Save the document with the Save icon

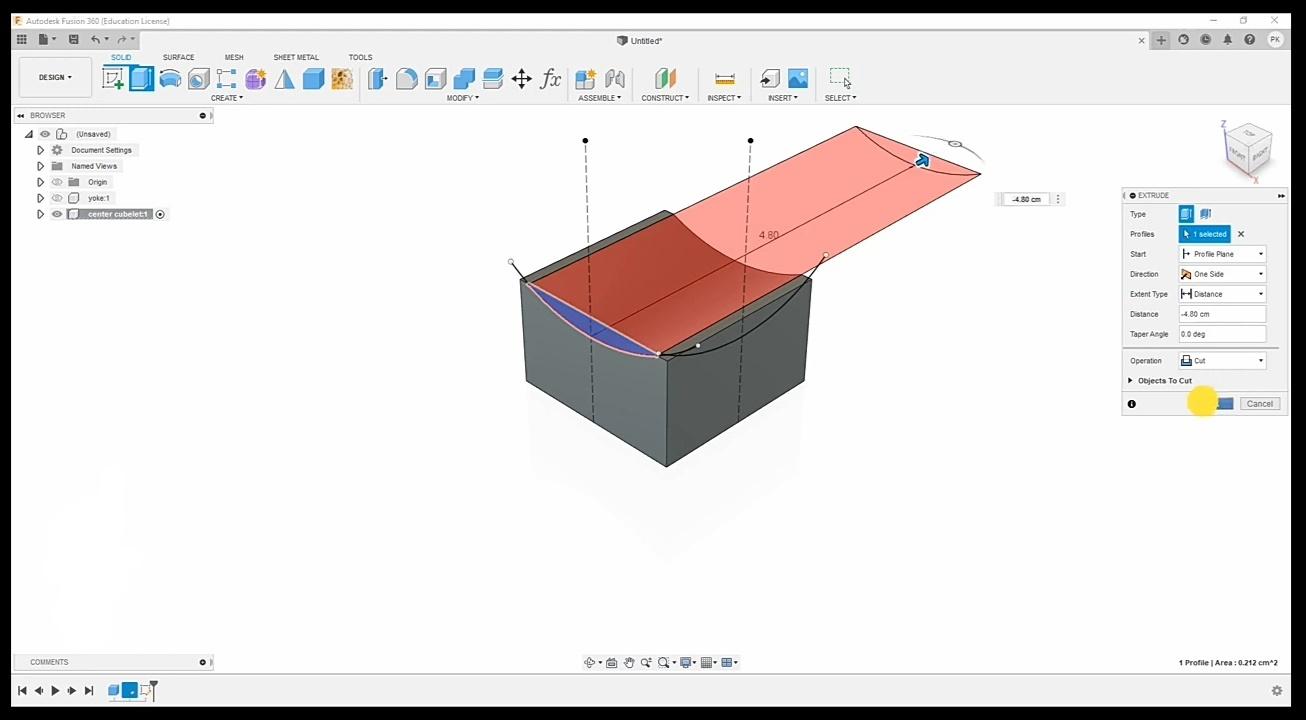[x=73, y=40]
